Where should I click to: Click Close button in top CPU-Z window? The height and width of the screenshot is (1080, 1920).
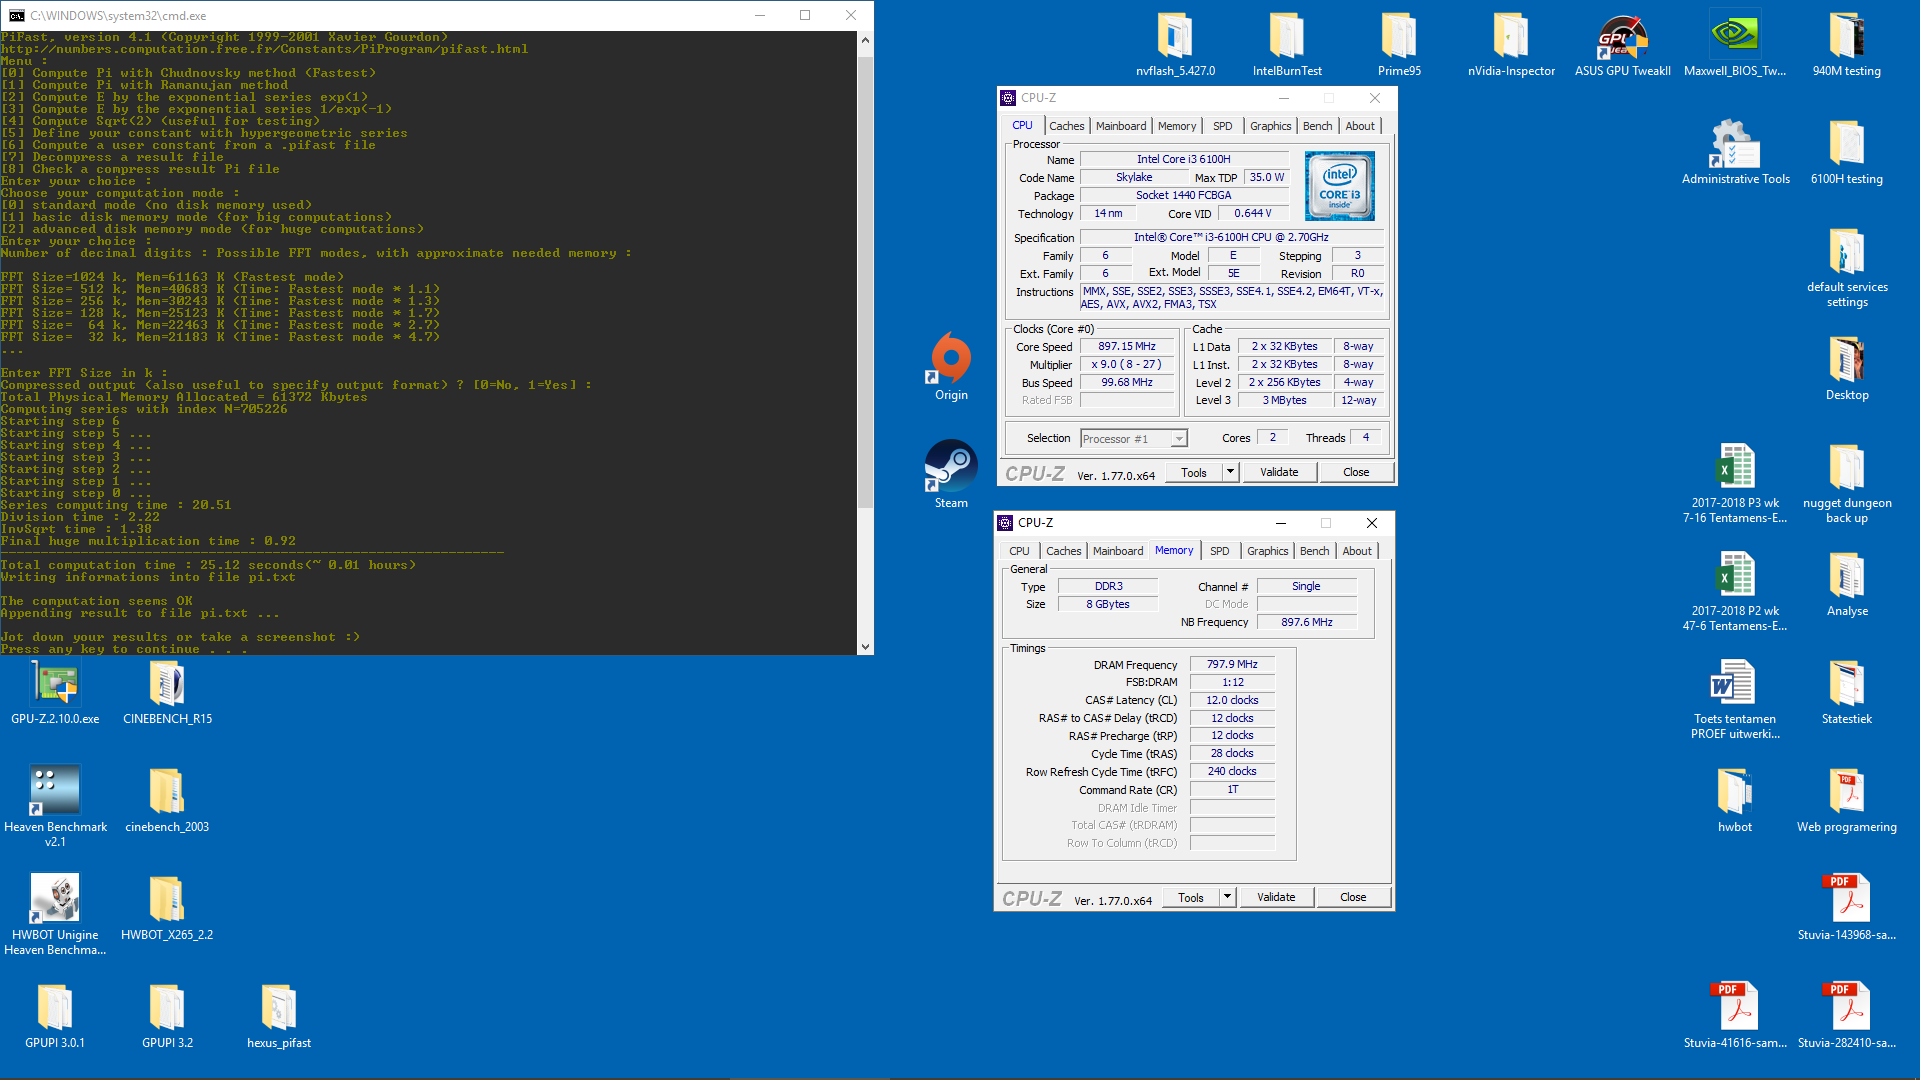coord(1356,472)
